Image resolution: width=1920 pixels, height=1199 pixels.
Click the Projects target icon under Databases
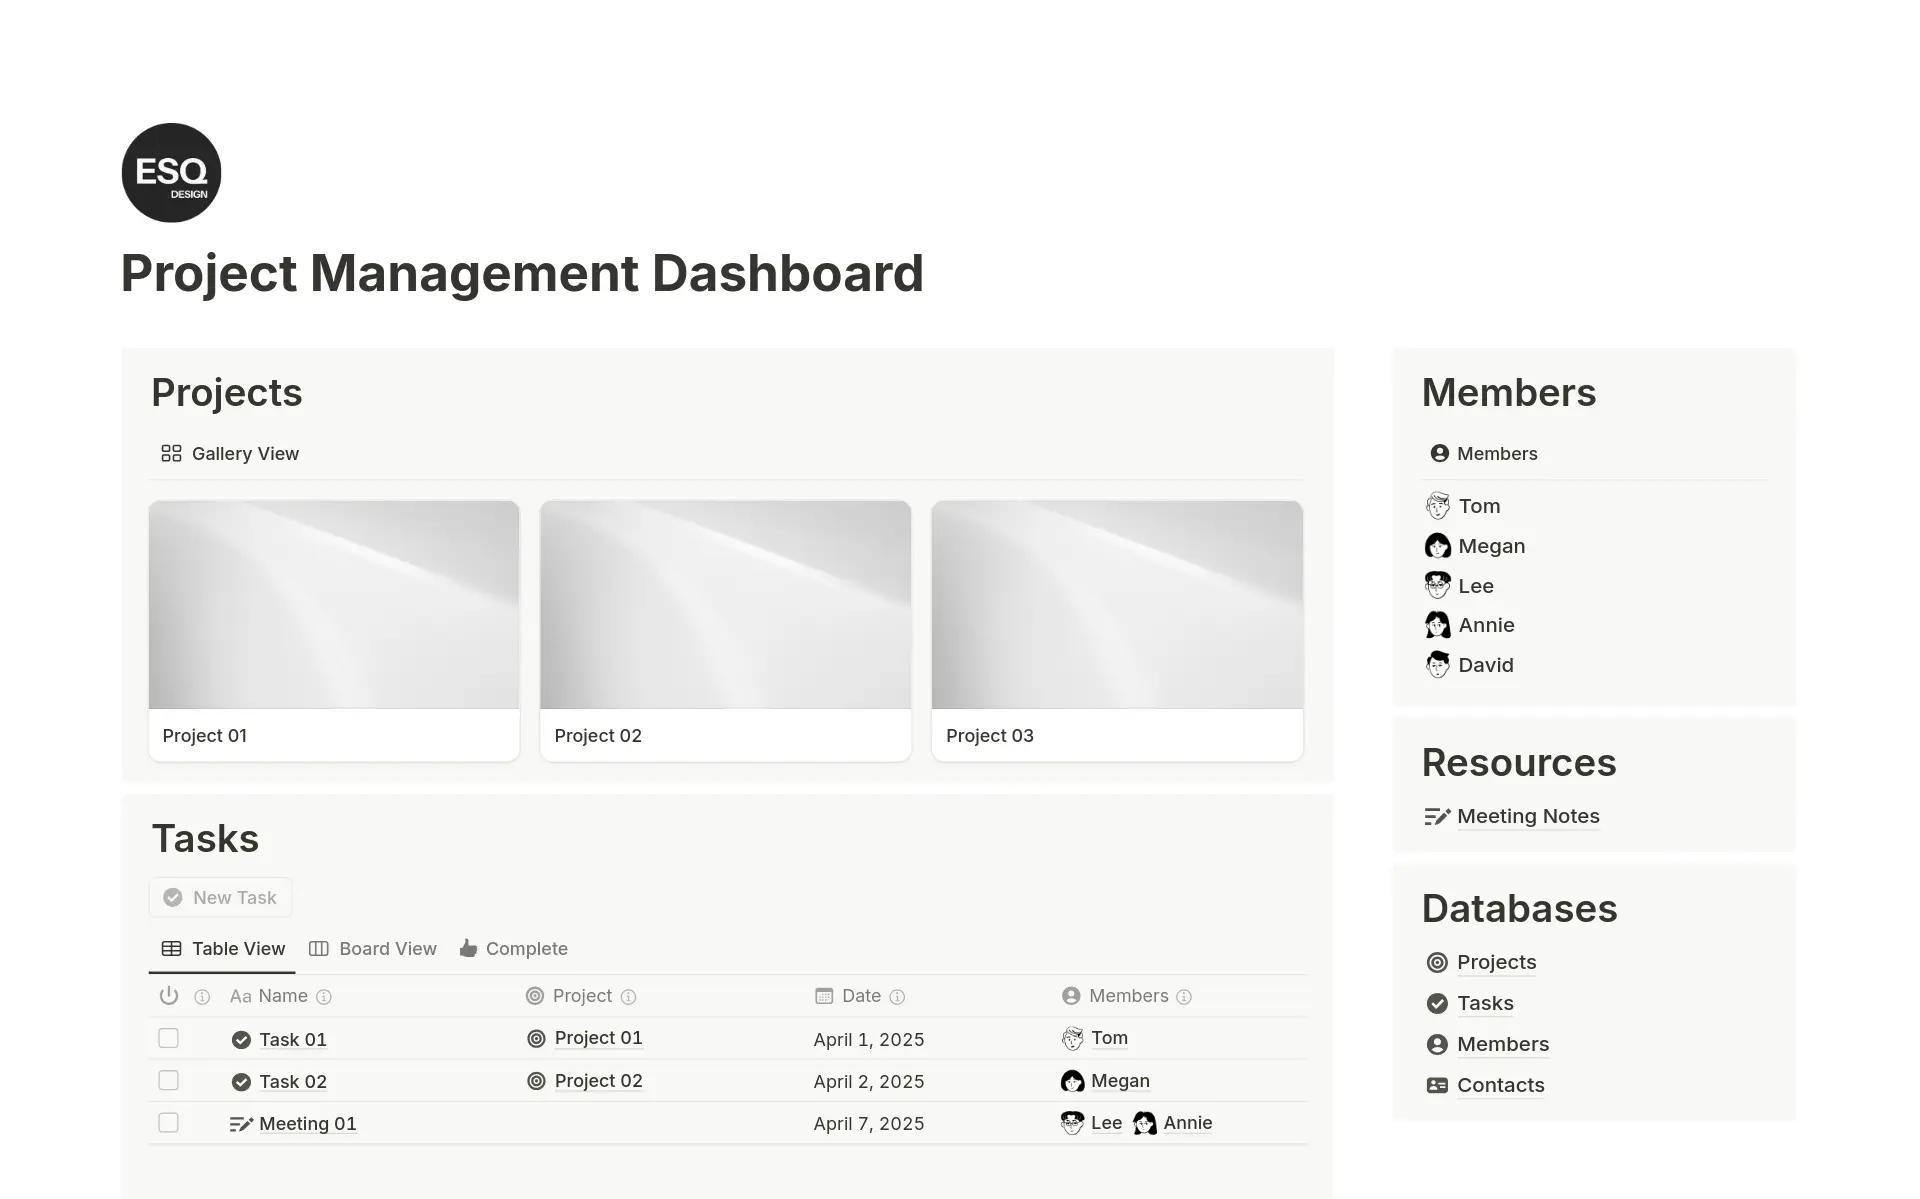click(1437, 963)
